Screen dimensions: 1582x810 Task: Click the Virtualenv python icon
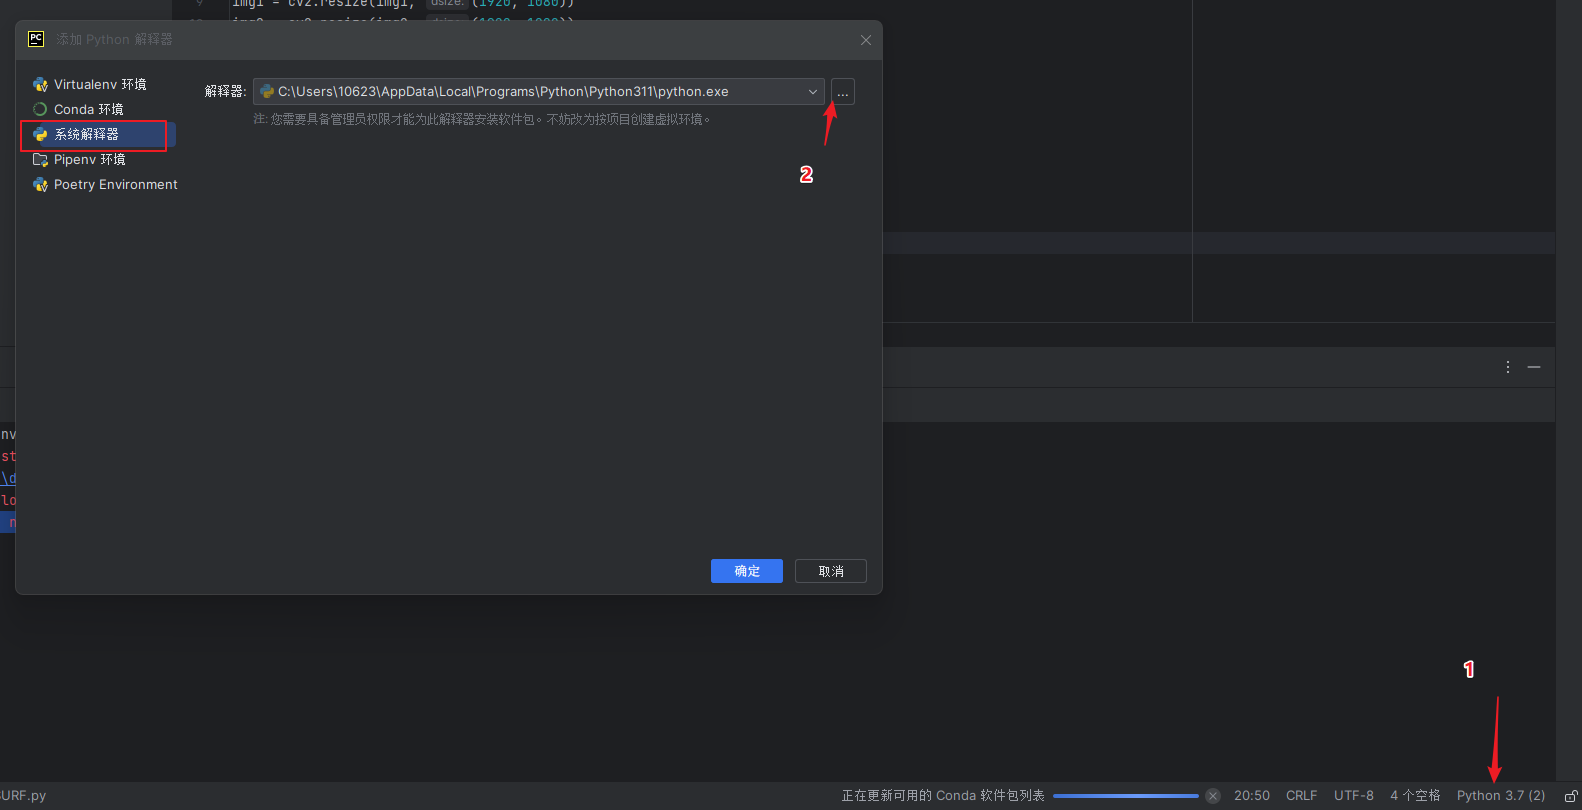(x=40, y=84)
